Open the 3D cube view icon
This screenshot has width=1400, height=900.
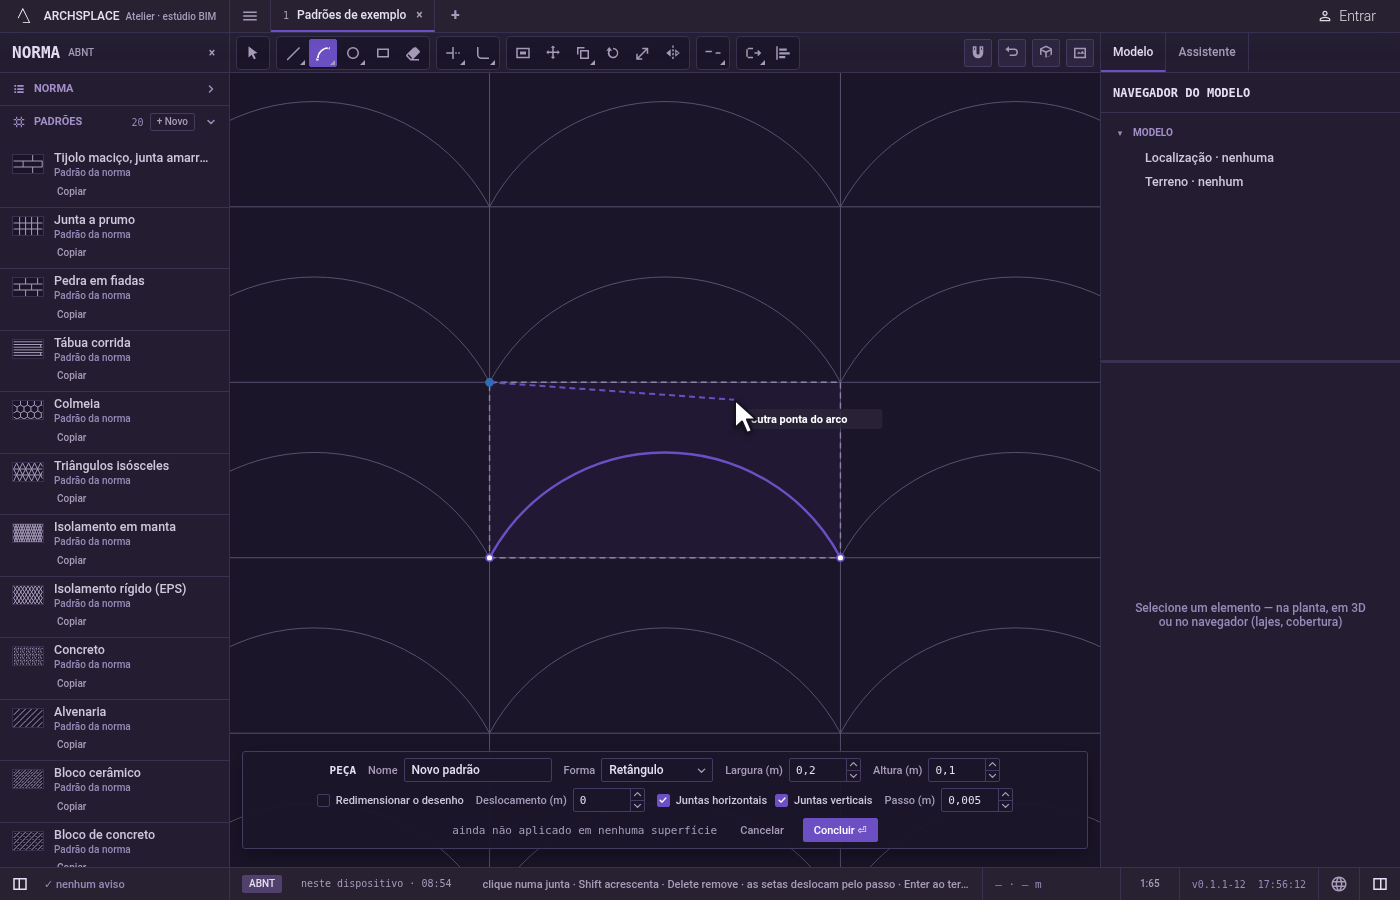1046,53
